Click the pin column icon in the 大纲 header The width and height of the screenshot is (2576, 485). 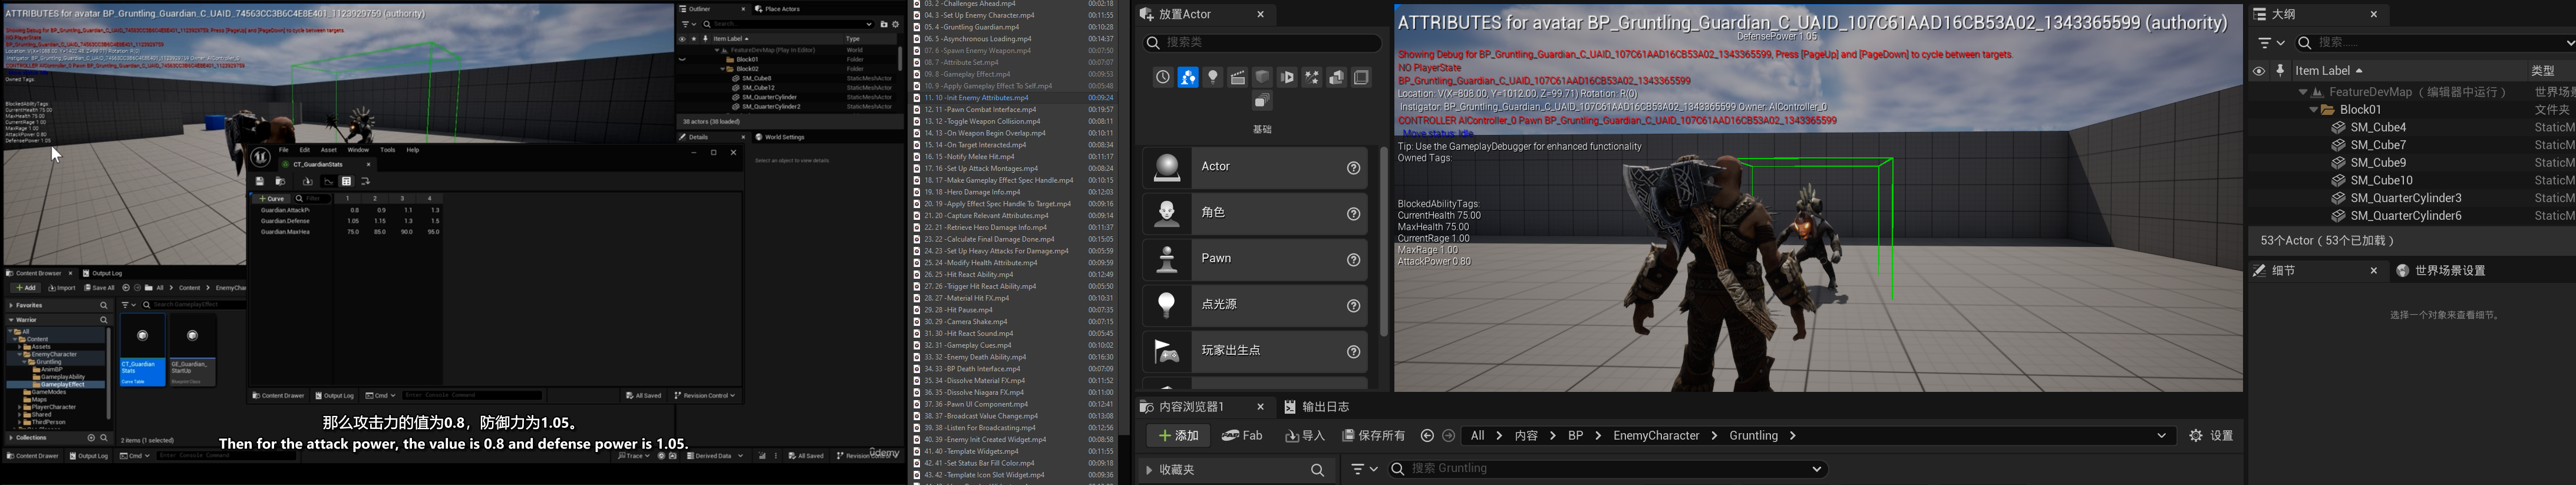coord(2280,71)
